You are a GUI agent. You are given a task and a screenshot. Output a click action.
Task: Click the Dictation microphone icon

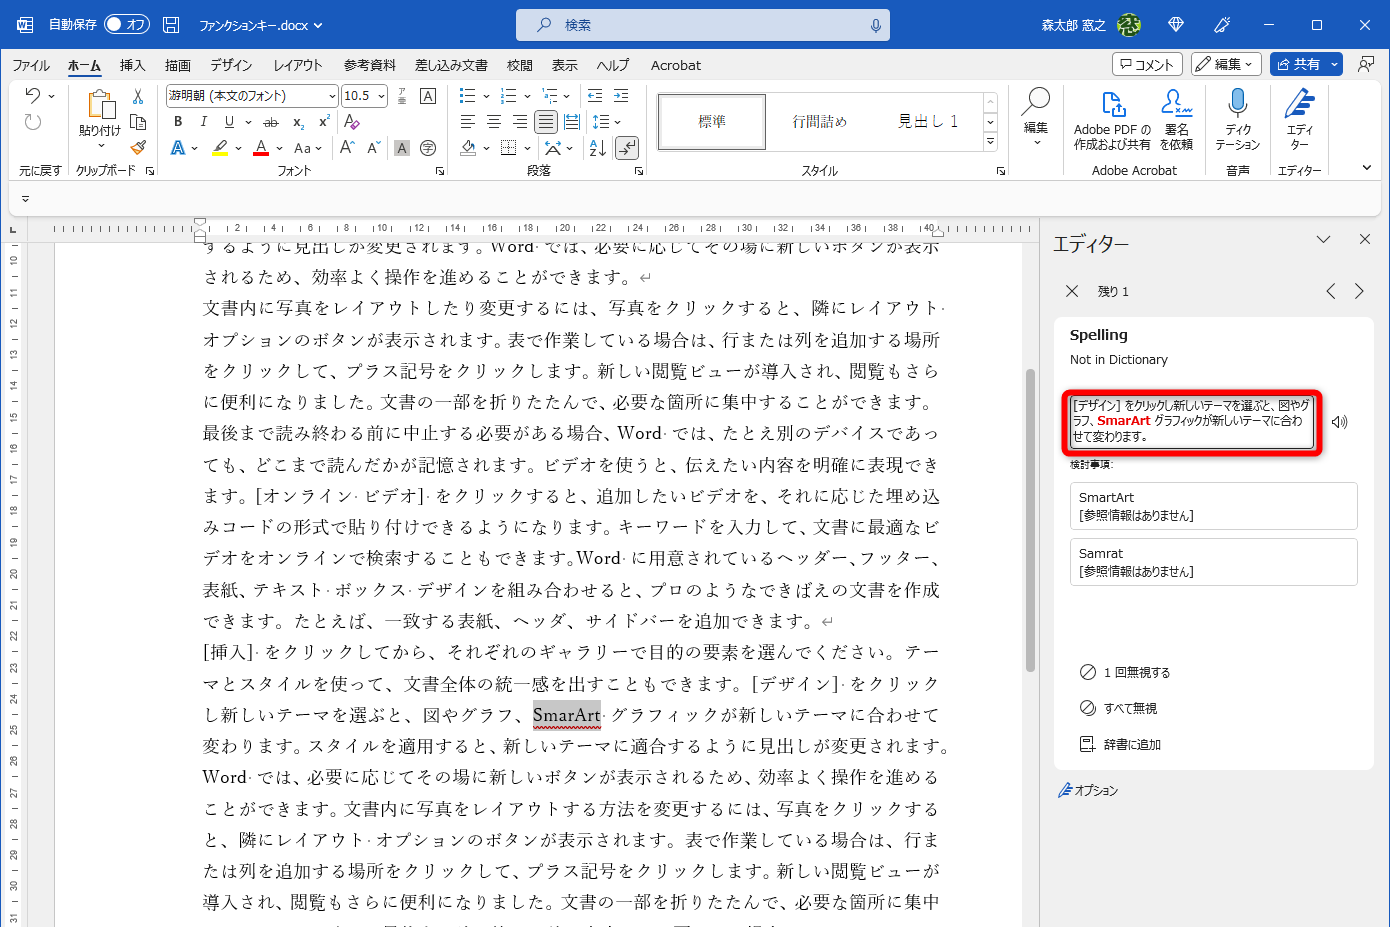1237,104
